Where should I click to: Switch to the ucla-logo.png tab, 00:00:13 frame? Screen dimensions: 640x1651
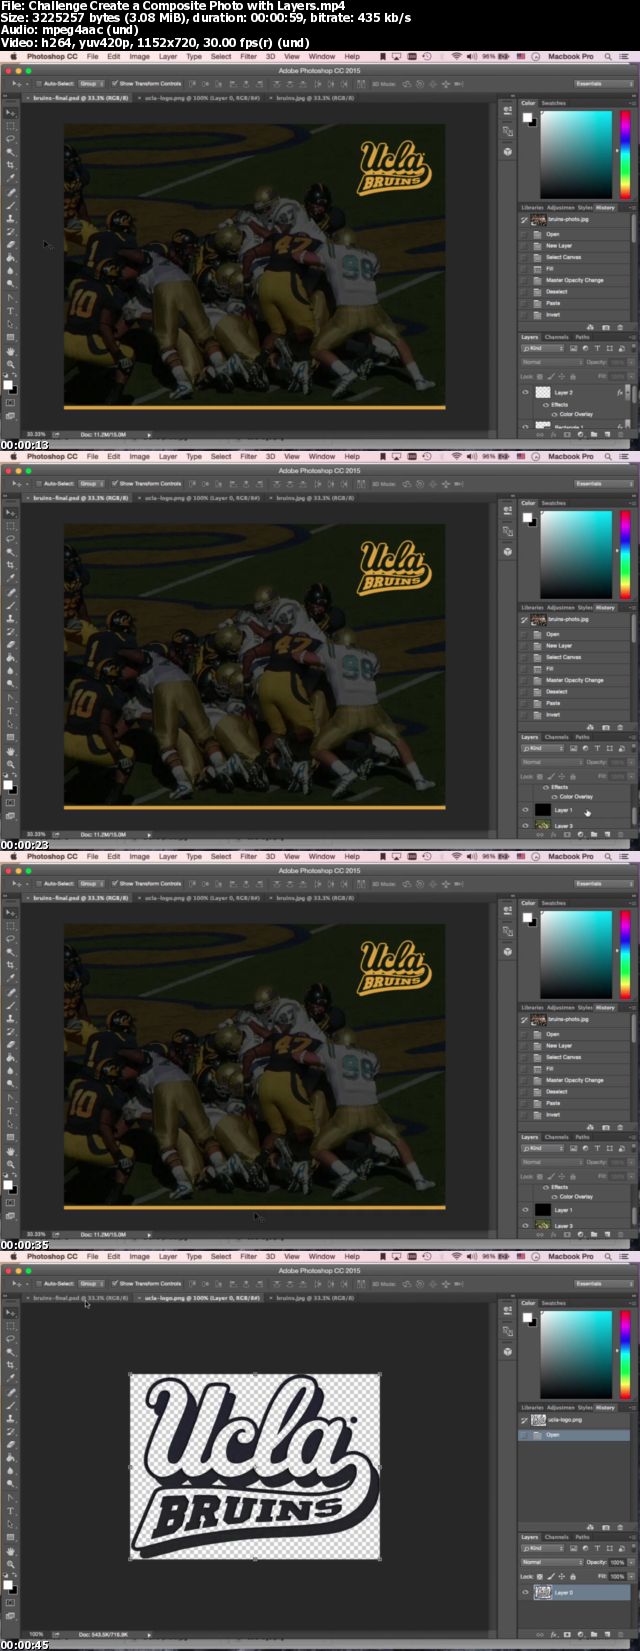[x=202, y=98]
